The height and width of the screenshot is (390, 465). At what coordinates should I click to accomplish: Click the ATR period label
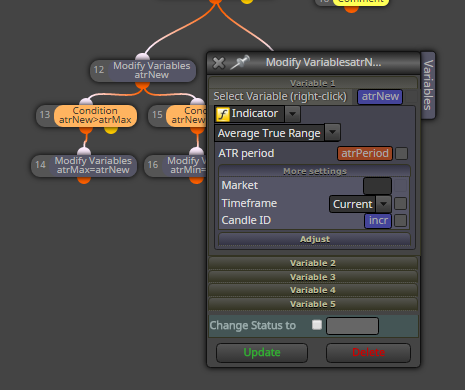point(246,153)
